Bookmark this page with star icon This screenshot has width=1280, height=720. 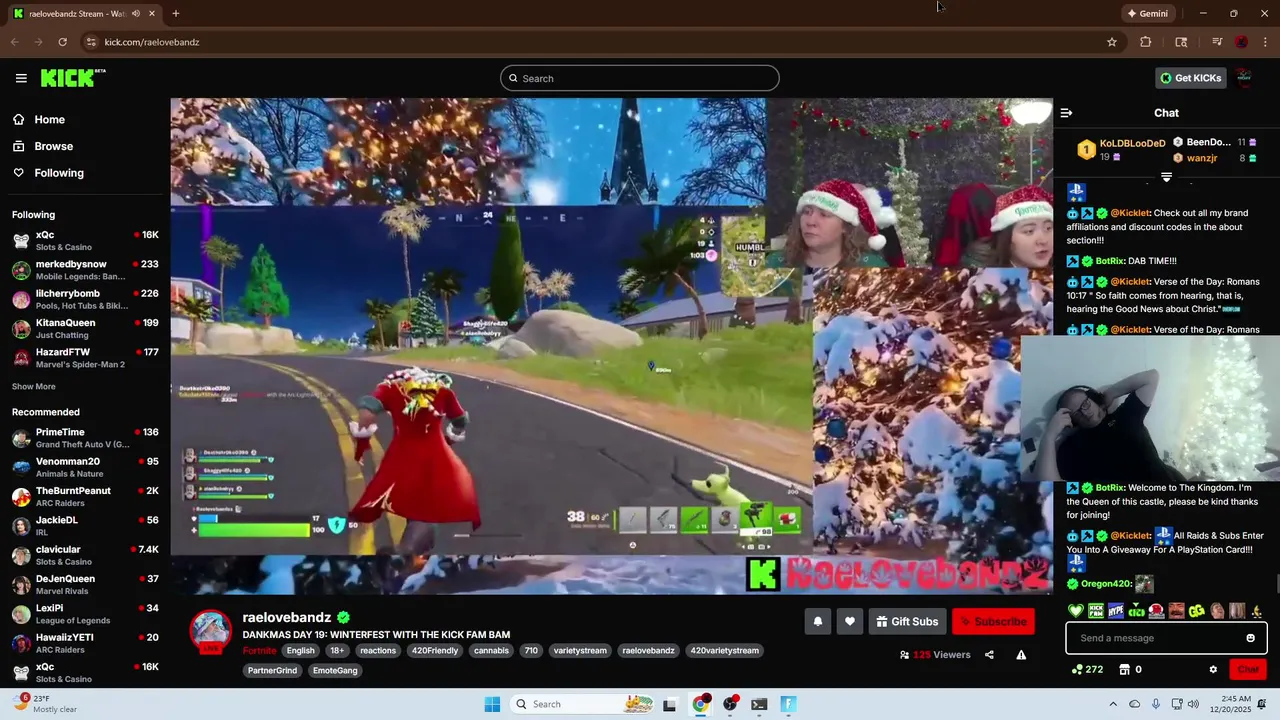tap(1111, 42)
